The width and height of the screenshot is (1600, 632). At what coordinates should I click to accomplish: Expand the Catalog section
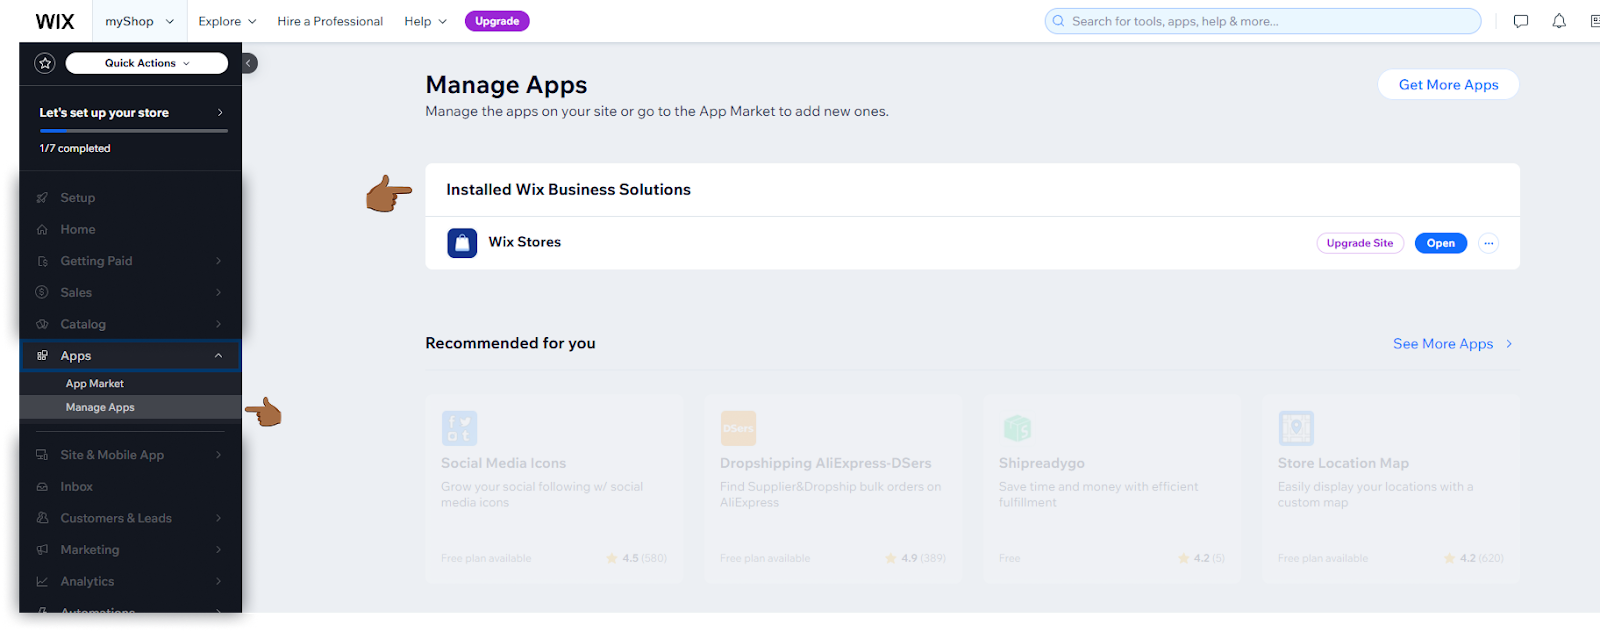pyautogui.click(x=131, y=324)
